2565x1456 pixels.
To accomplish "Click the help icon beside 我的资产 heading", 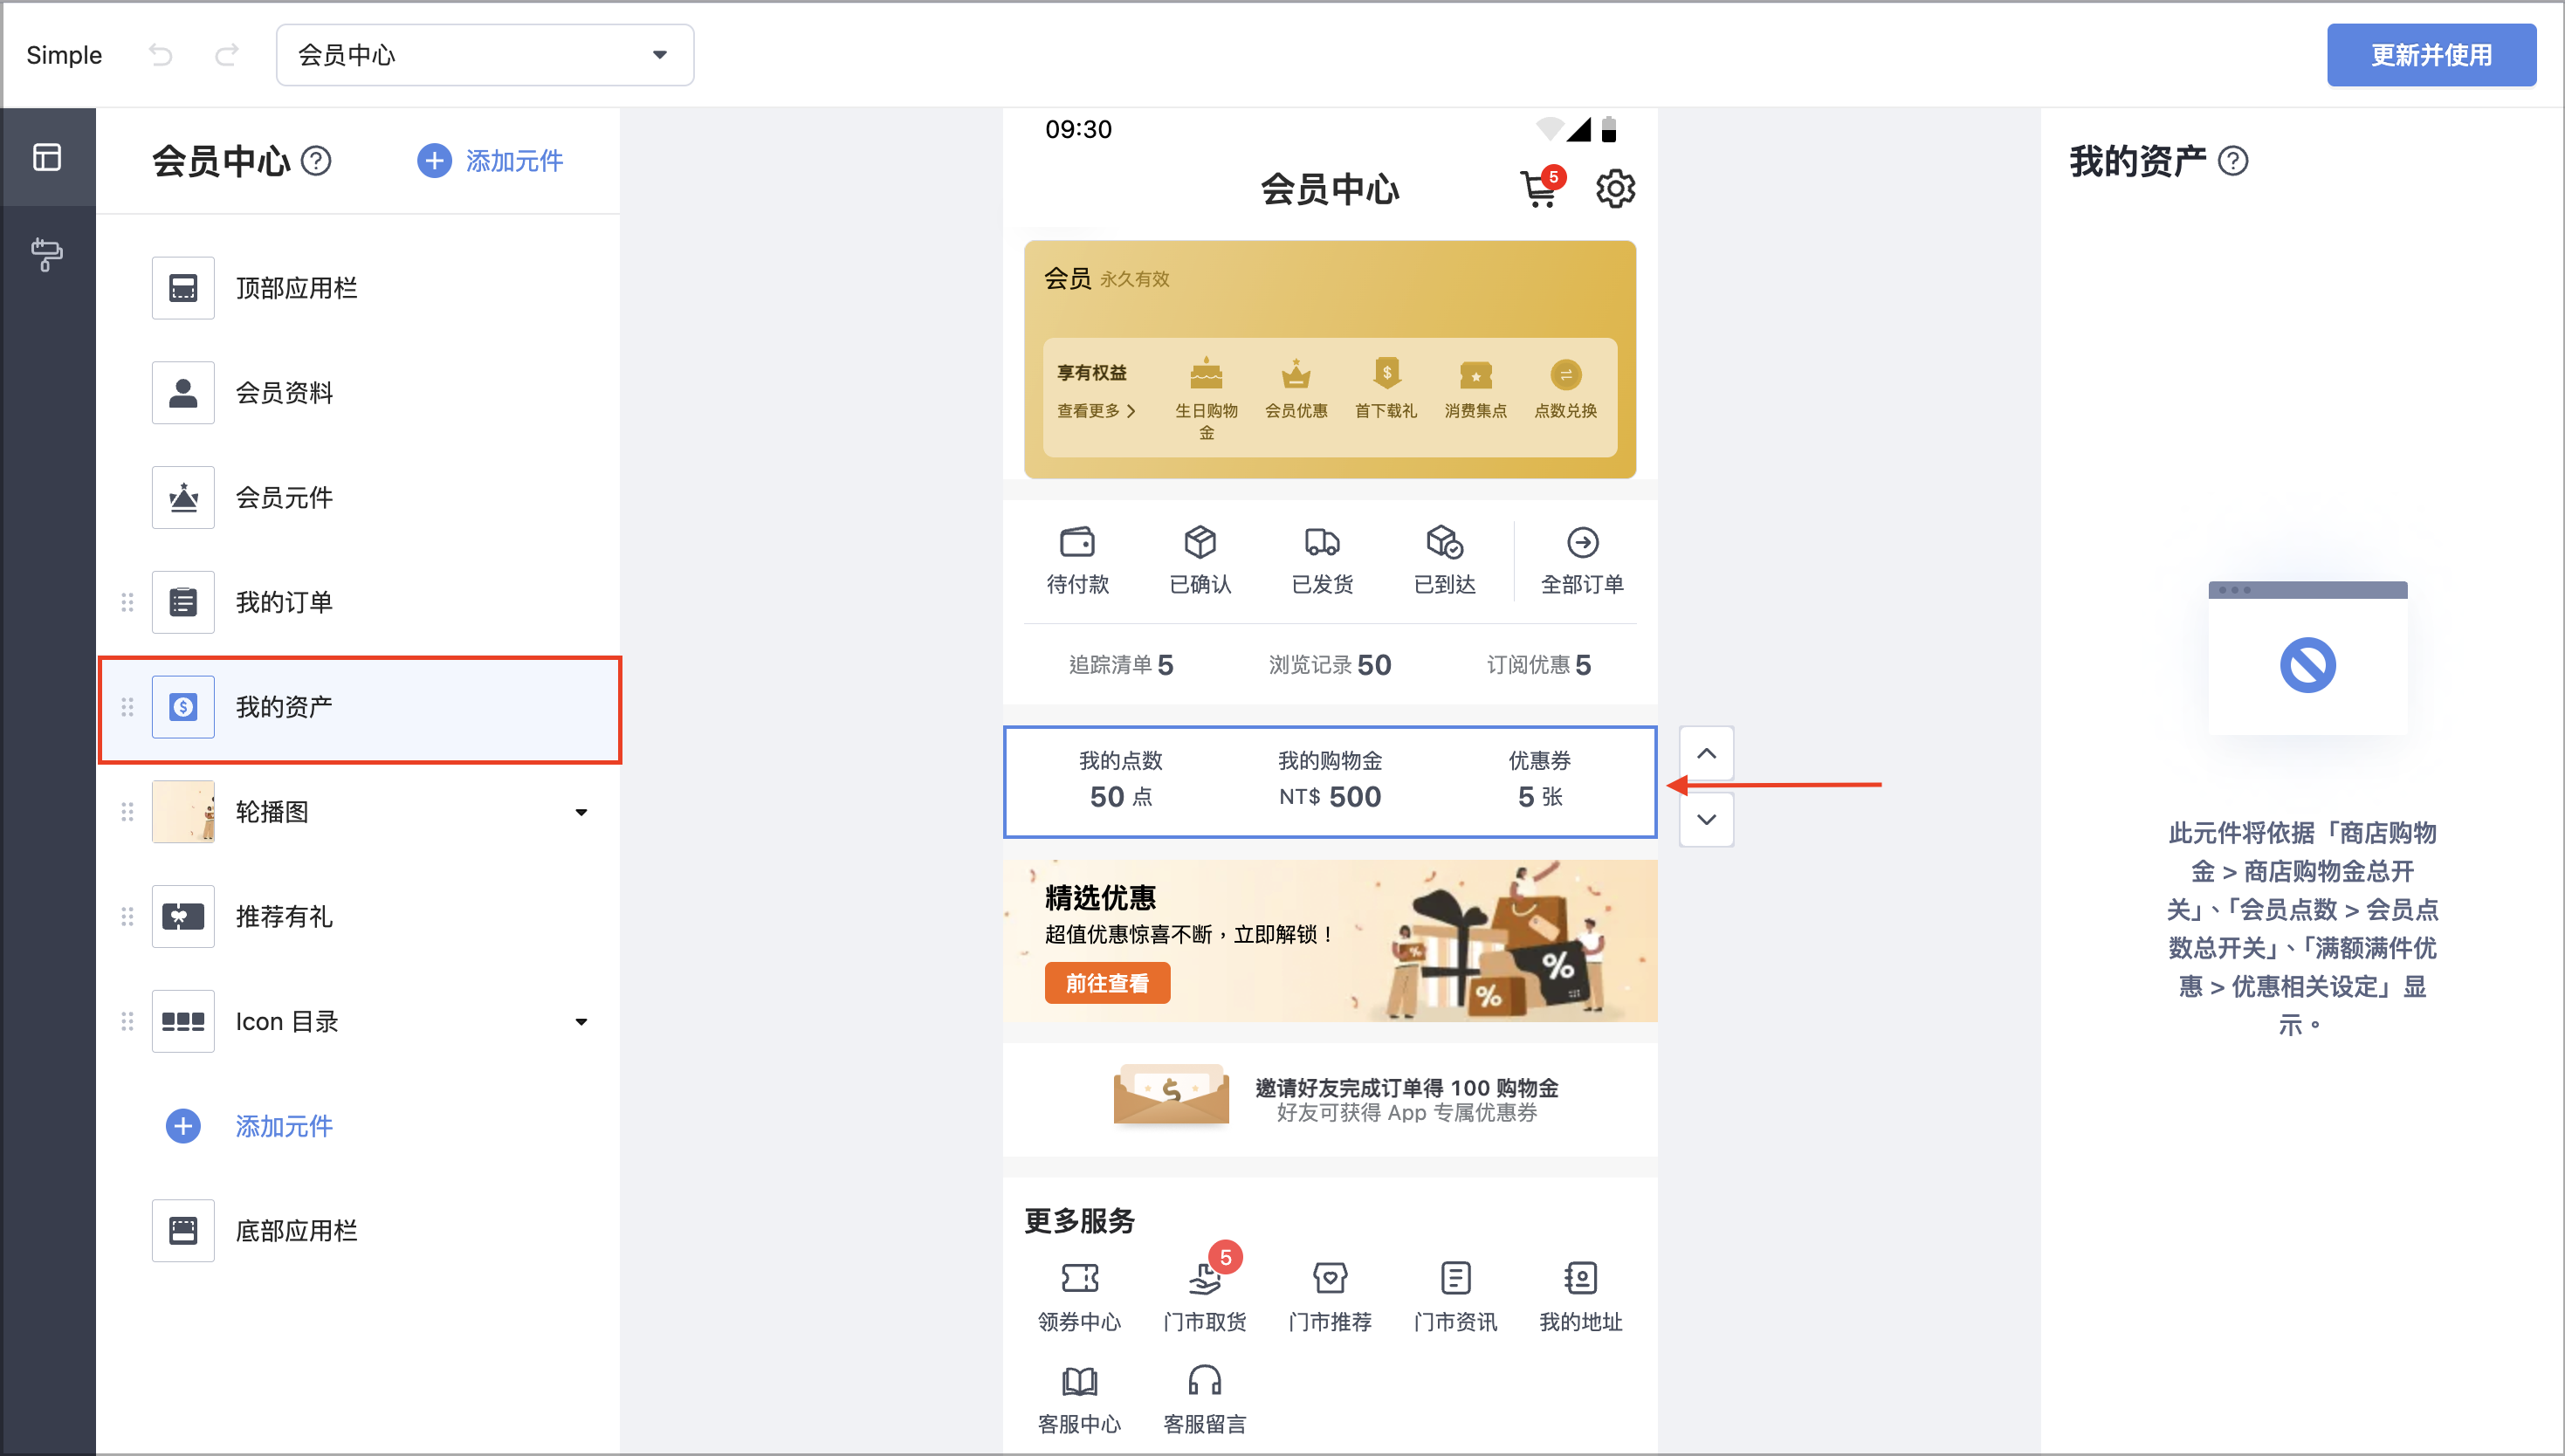I will tap(2233, 161).
